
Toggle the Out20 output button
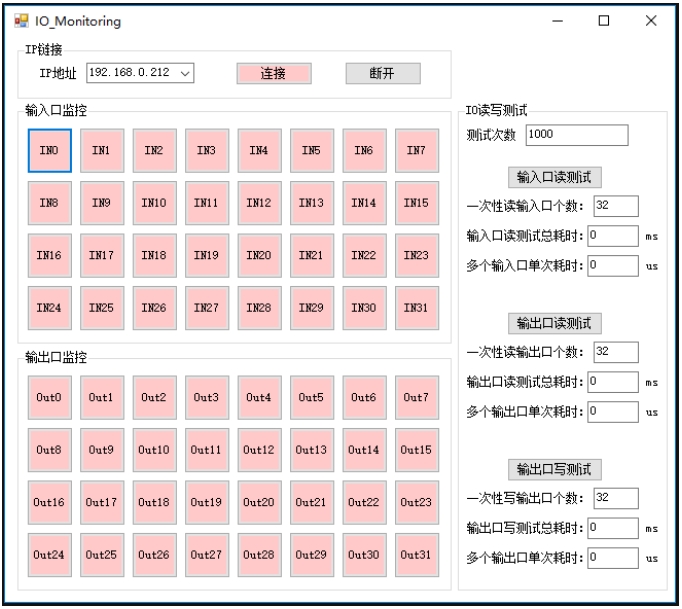(x=259, y=502)
